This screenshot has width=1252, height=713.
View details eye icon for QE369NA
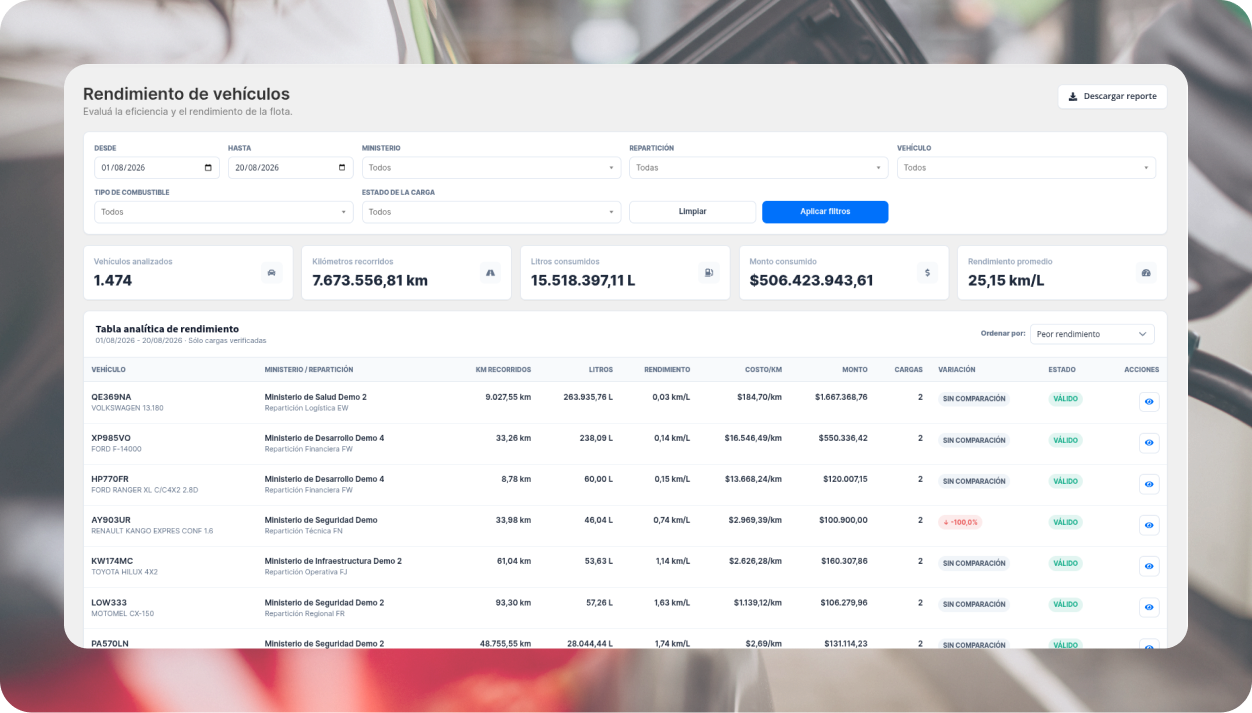coord(1149,402)
